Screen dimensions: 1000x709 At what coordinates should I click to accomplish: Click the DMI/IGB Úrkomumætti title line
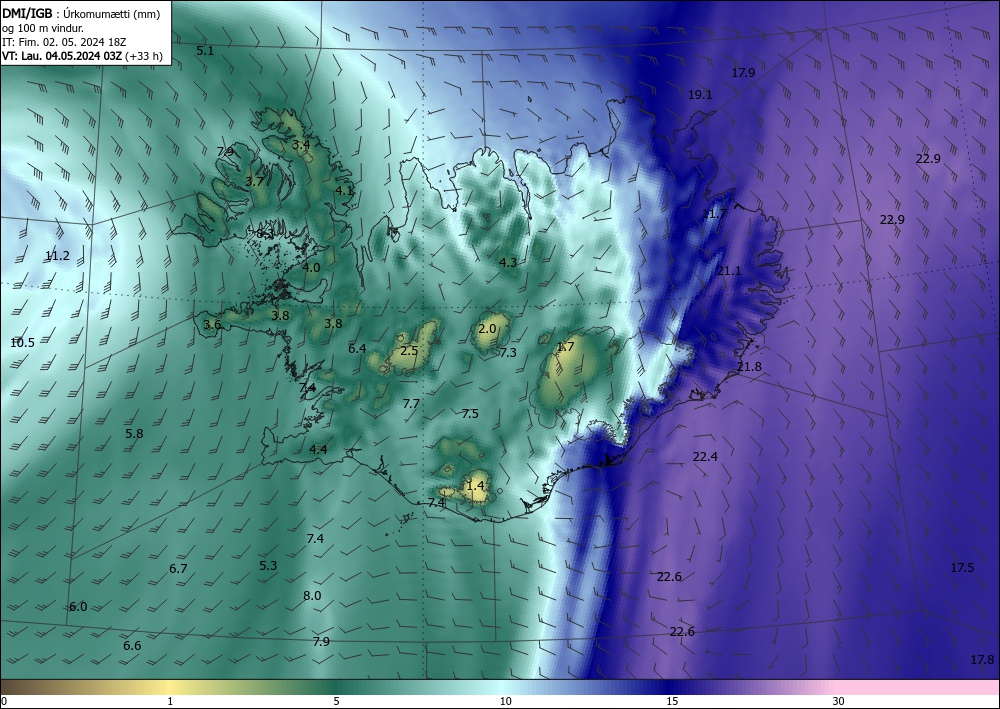(x=81, y=14)
